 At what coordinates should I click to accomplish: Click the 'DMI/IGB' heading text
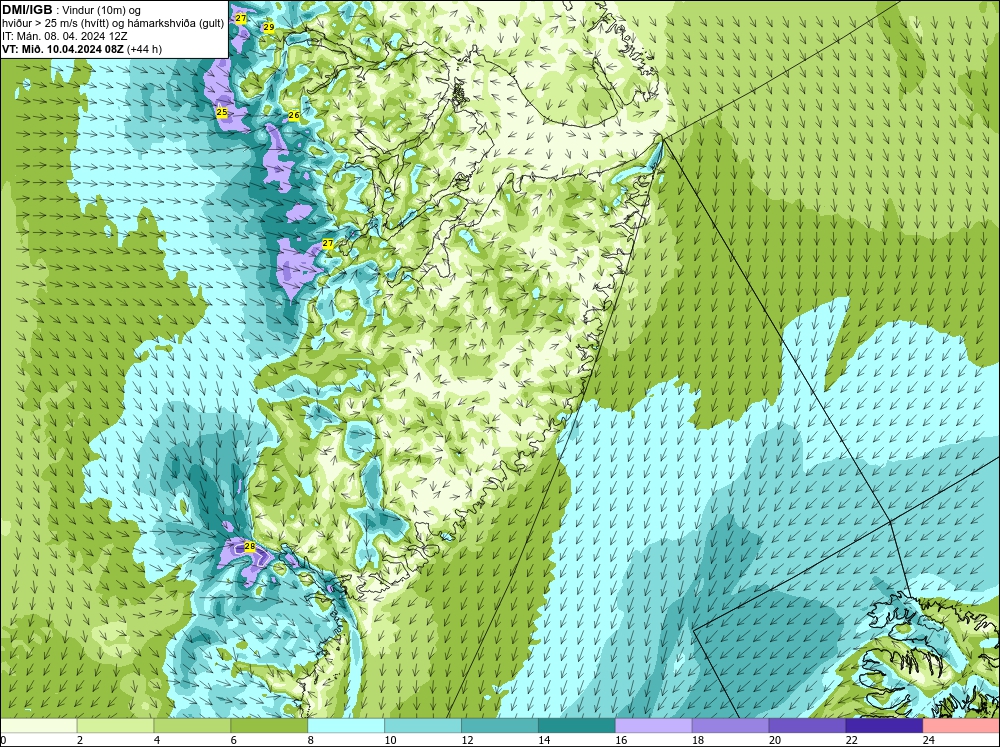pyautogui.click(x=27, y=10)
